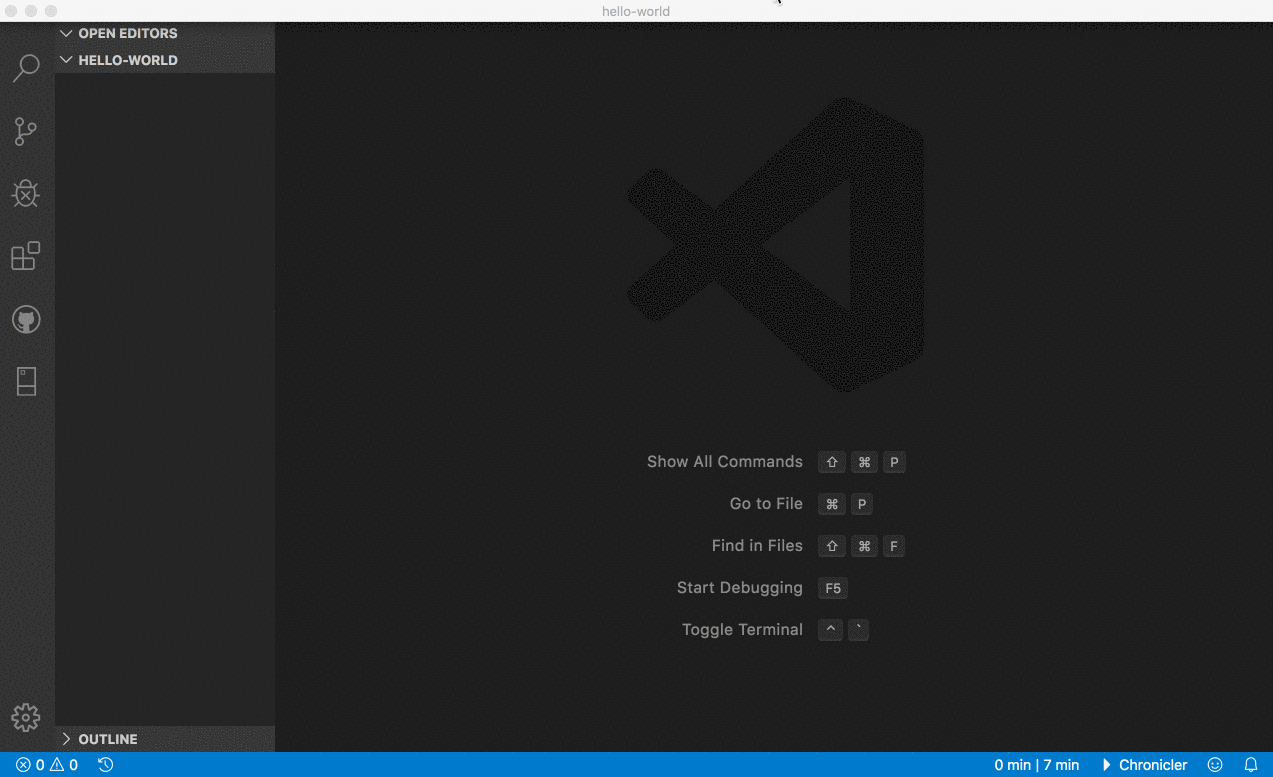
Task: Open the Source Control view
Action: pos(25,131)
